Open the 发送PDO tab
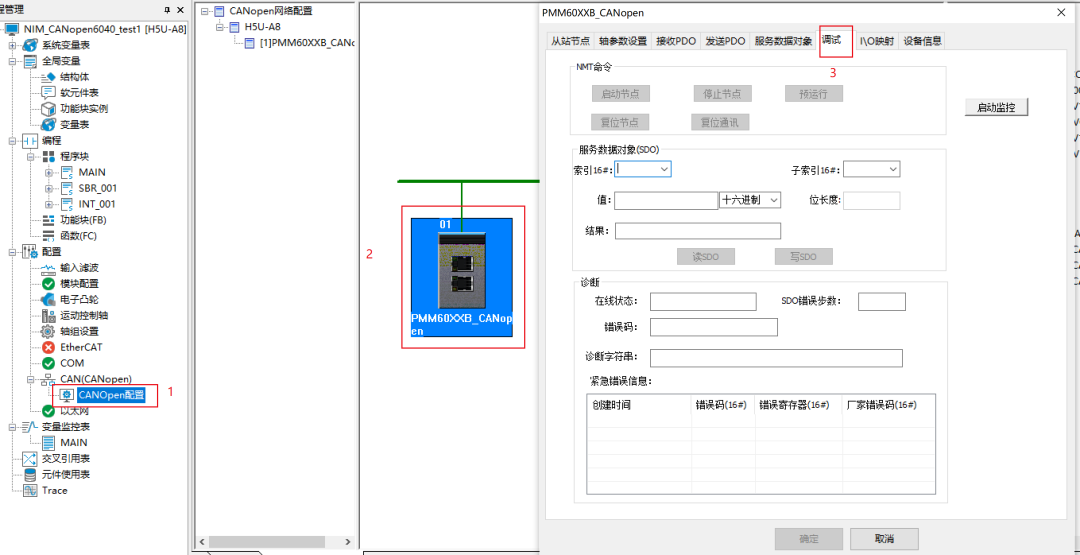Screen dimensions: 1080x555 click(725, 41)
